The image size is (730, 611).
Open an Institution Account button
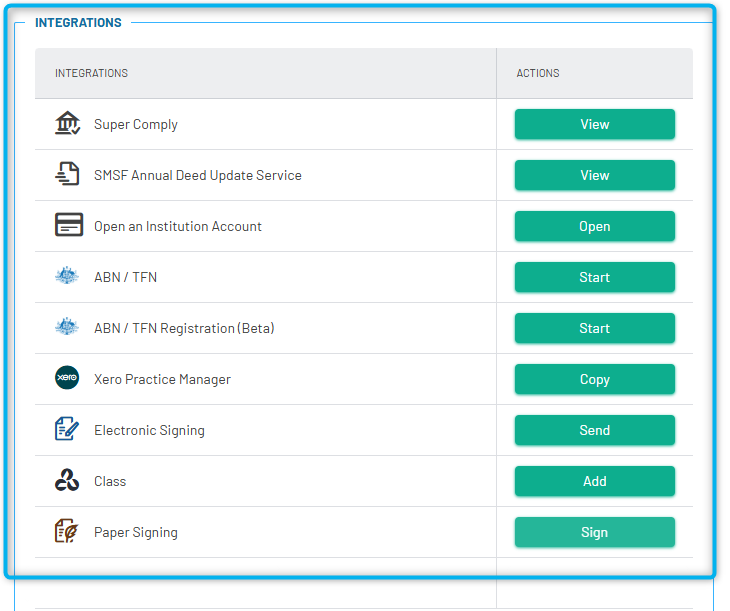tap(595, 226)
